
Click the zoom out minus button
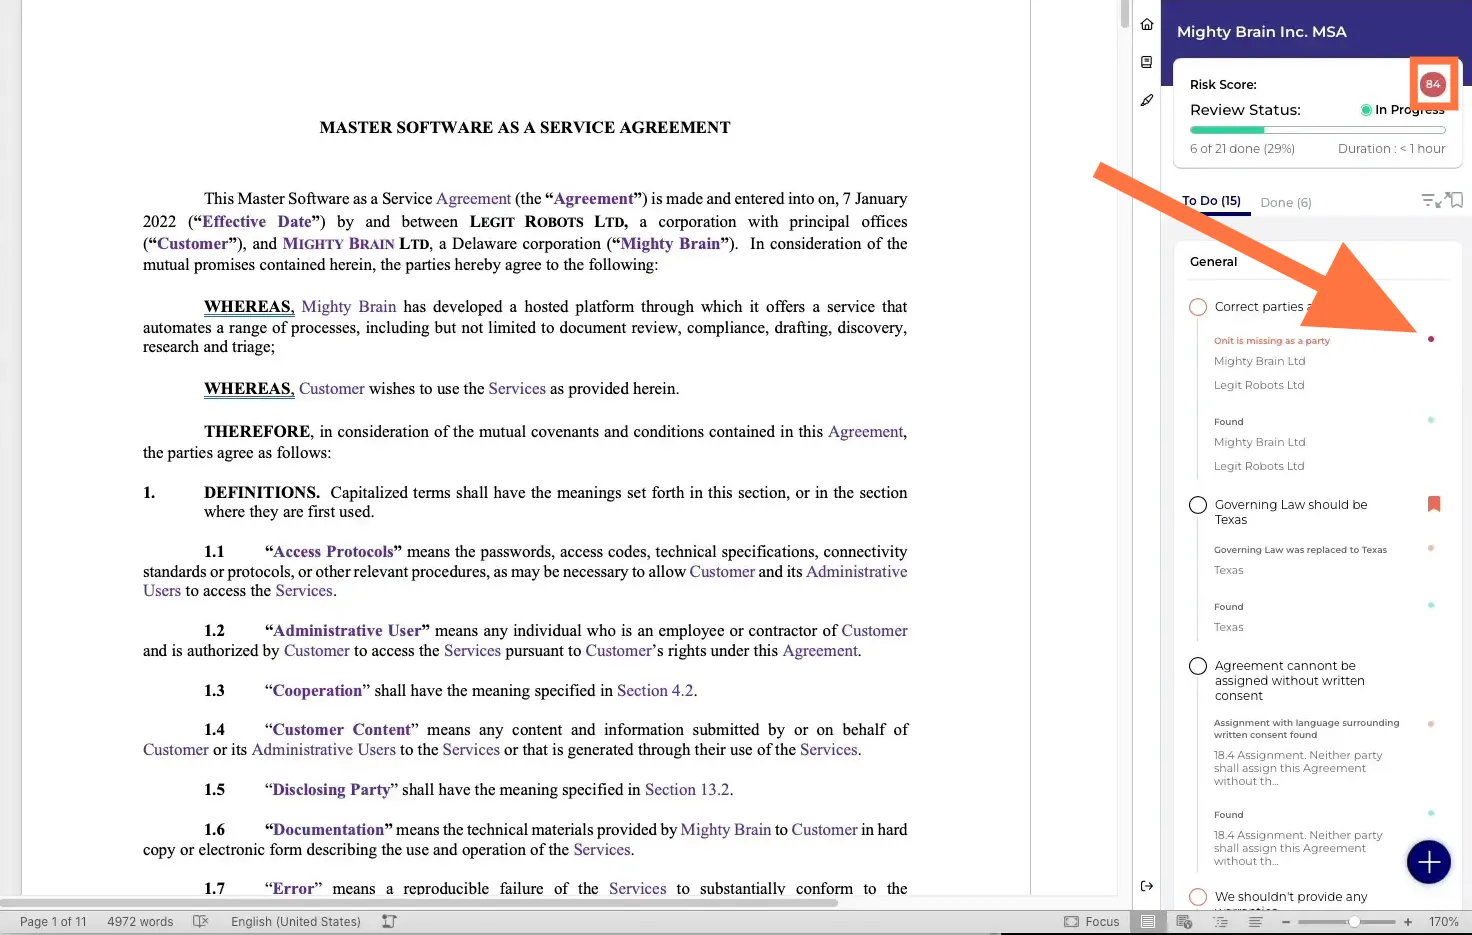coord(1285,922)
